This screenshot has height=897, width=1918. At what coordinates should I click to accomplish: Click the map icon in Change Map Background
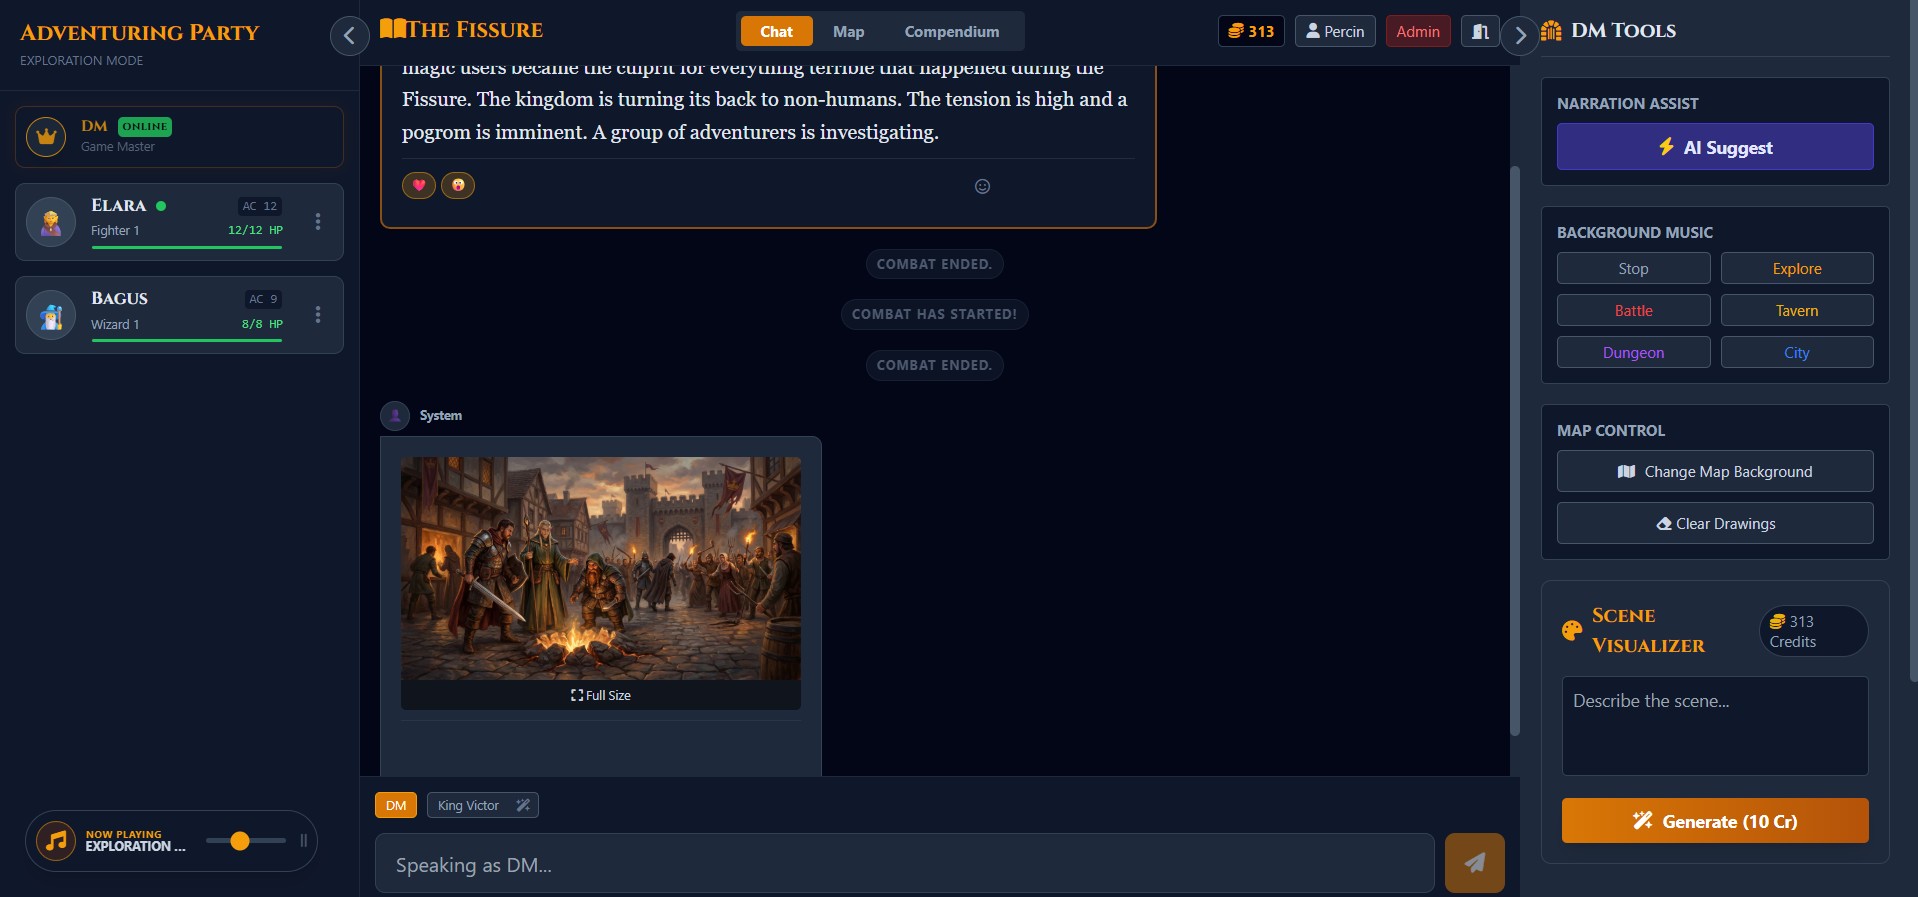coord(1626,471)
